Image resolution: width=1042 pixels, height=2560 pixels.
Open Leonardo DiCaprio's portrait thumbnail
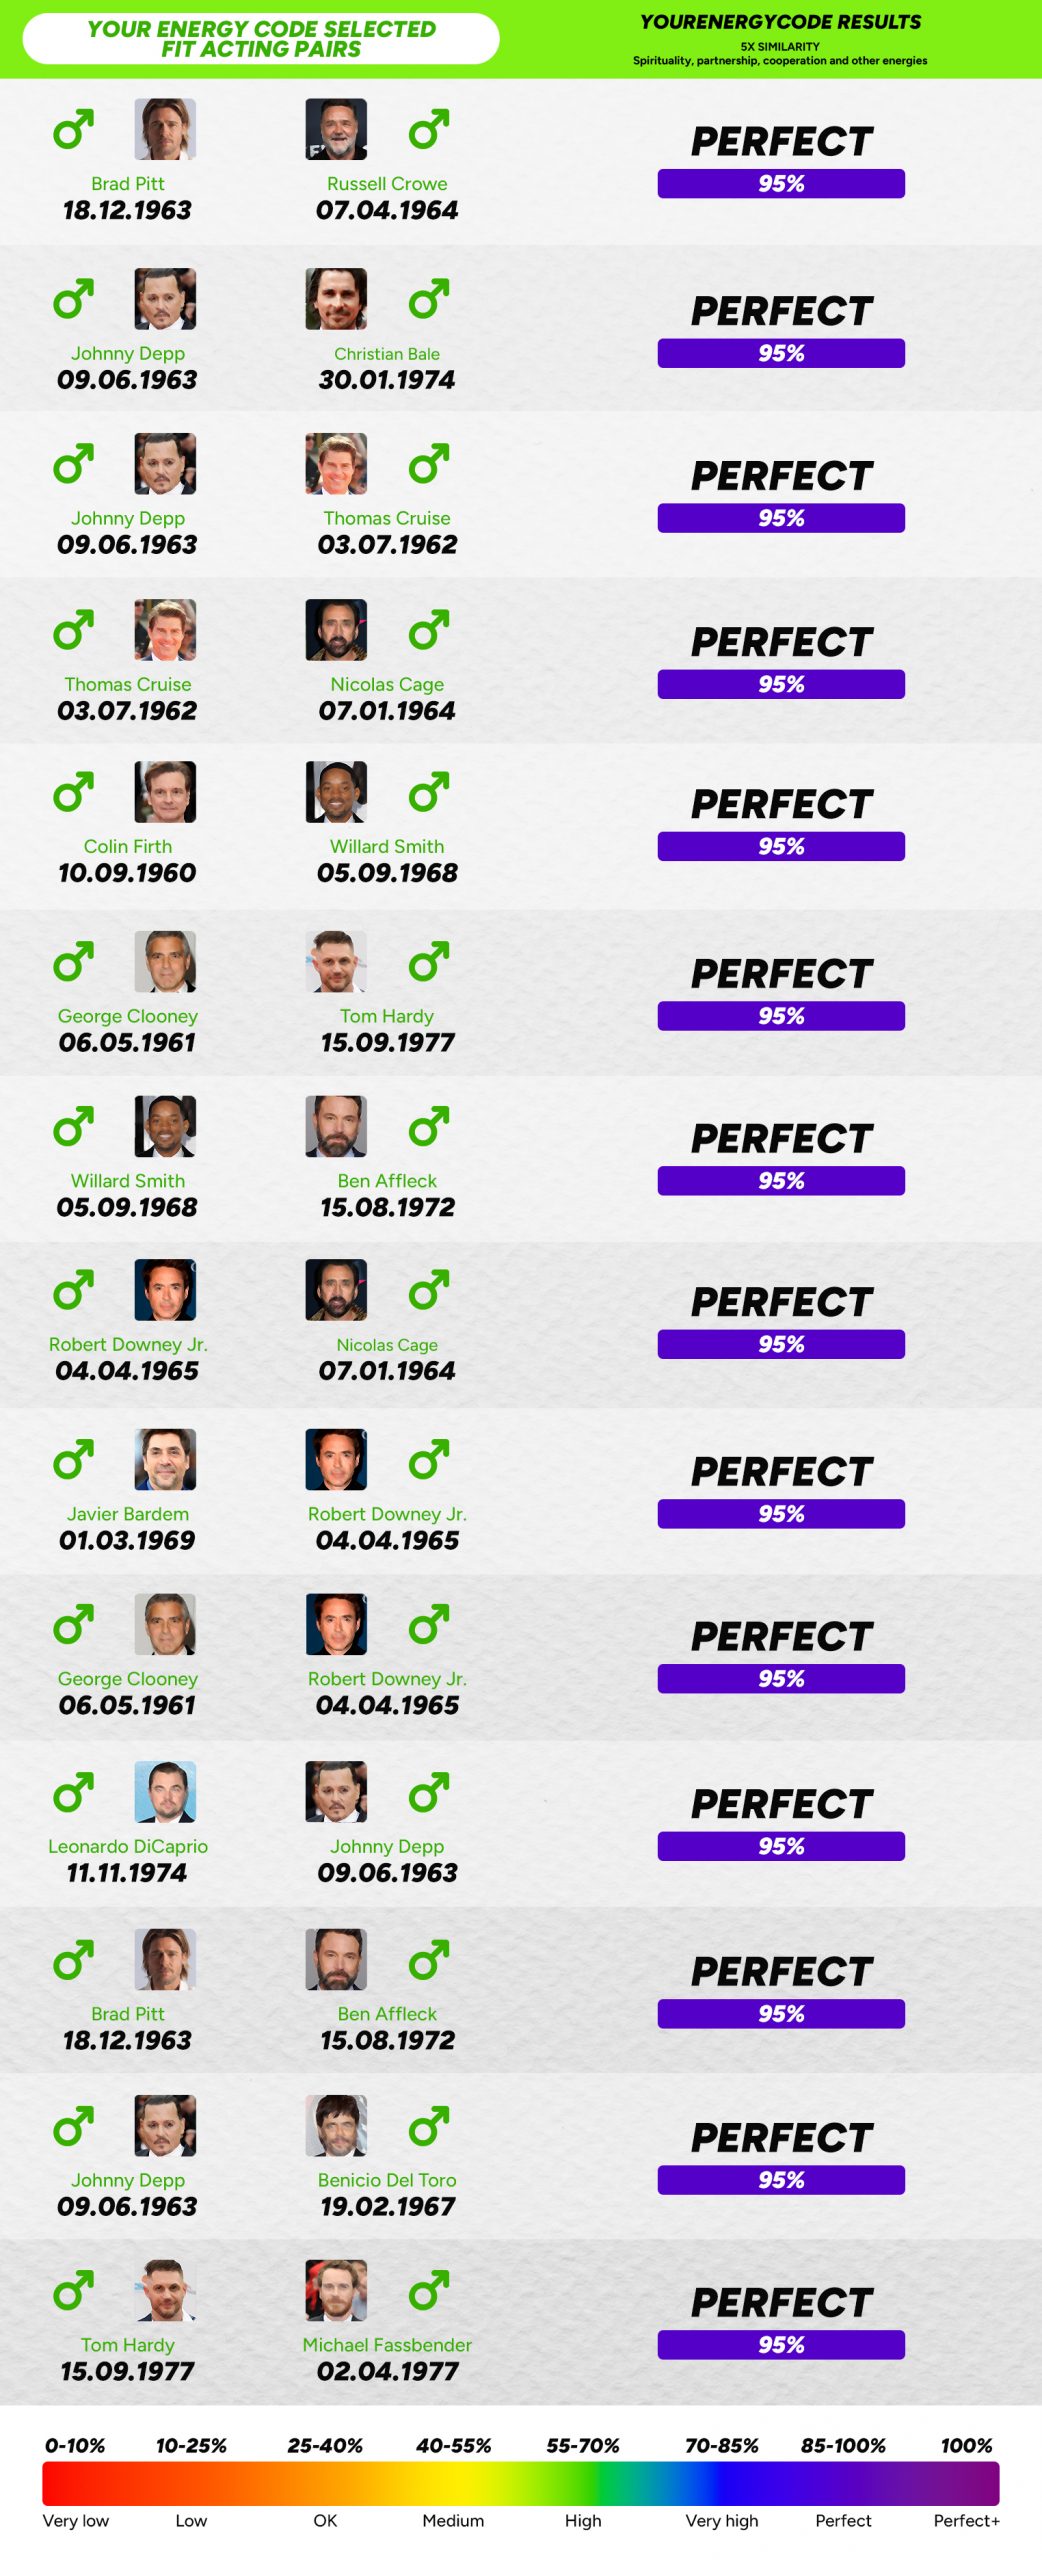coord(165,1792)
